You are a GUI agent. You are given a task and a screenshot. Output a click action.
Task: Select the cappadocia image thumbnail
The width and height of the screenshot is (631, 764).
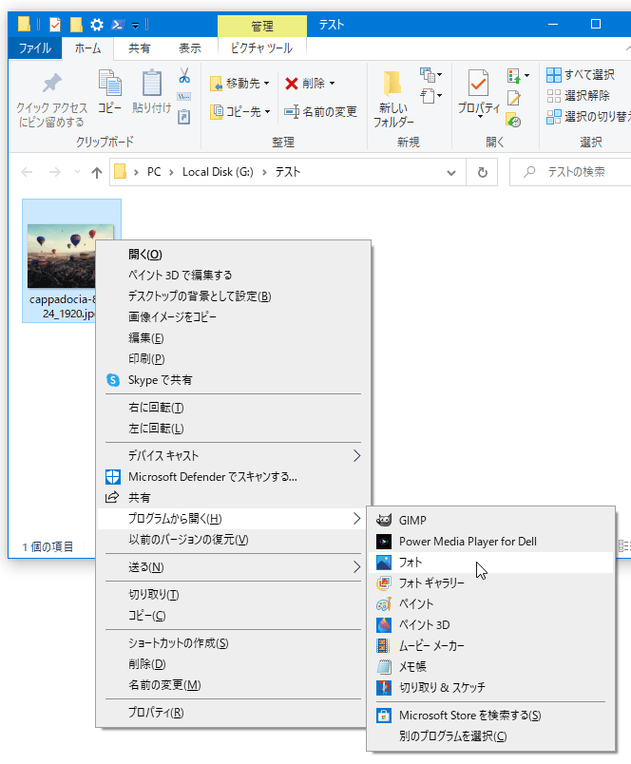[x=71, y=256]
